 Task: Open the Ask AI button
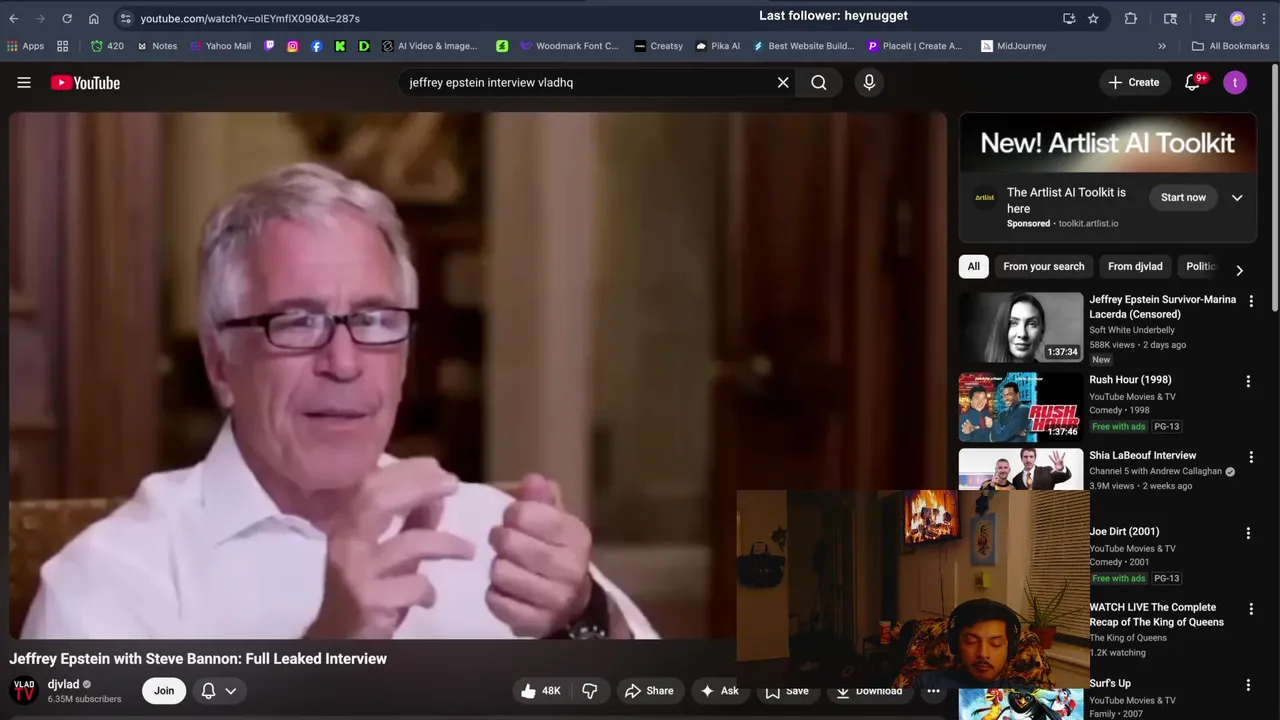pos(720,691)
